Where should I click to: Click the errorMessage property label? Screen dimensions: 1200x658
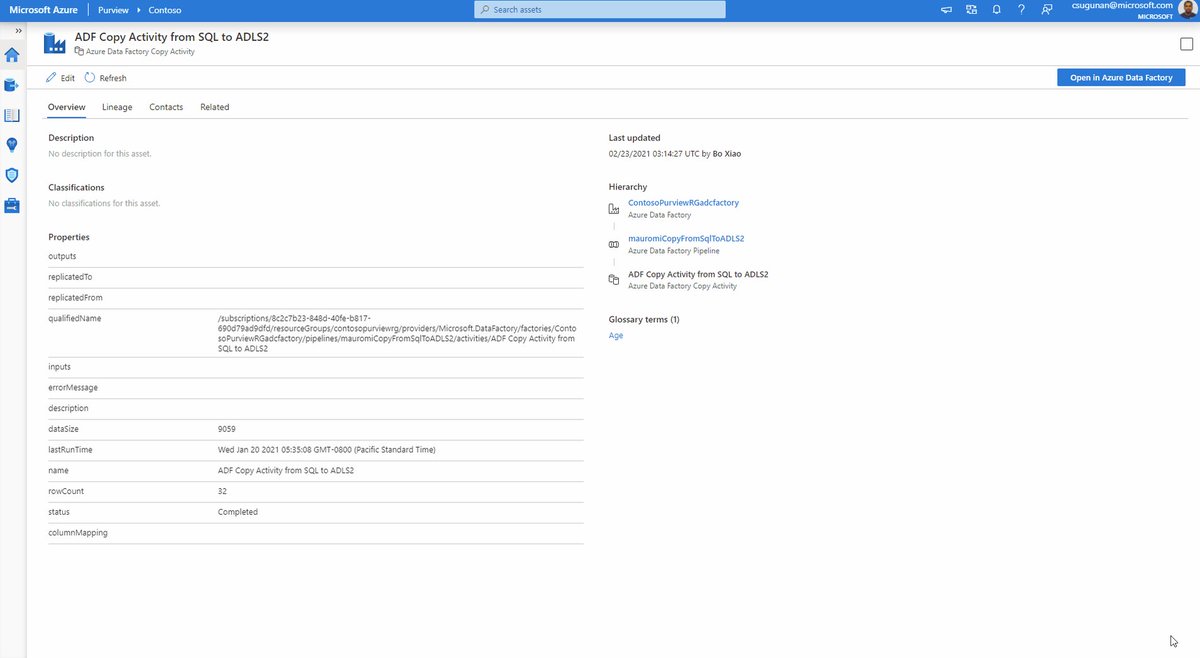[73, 388]
